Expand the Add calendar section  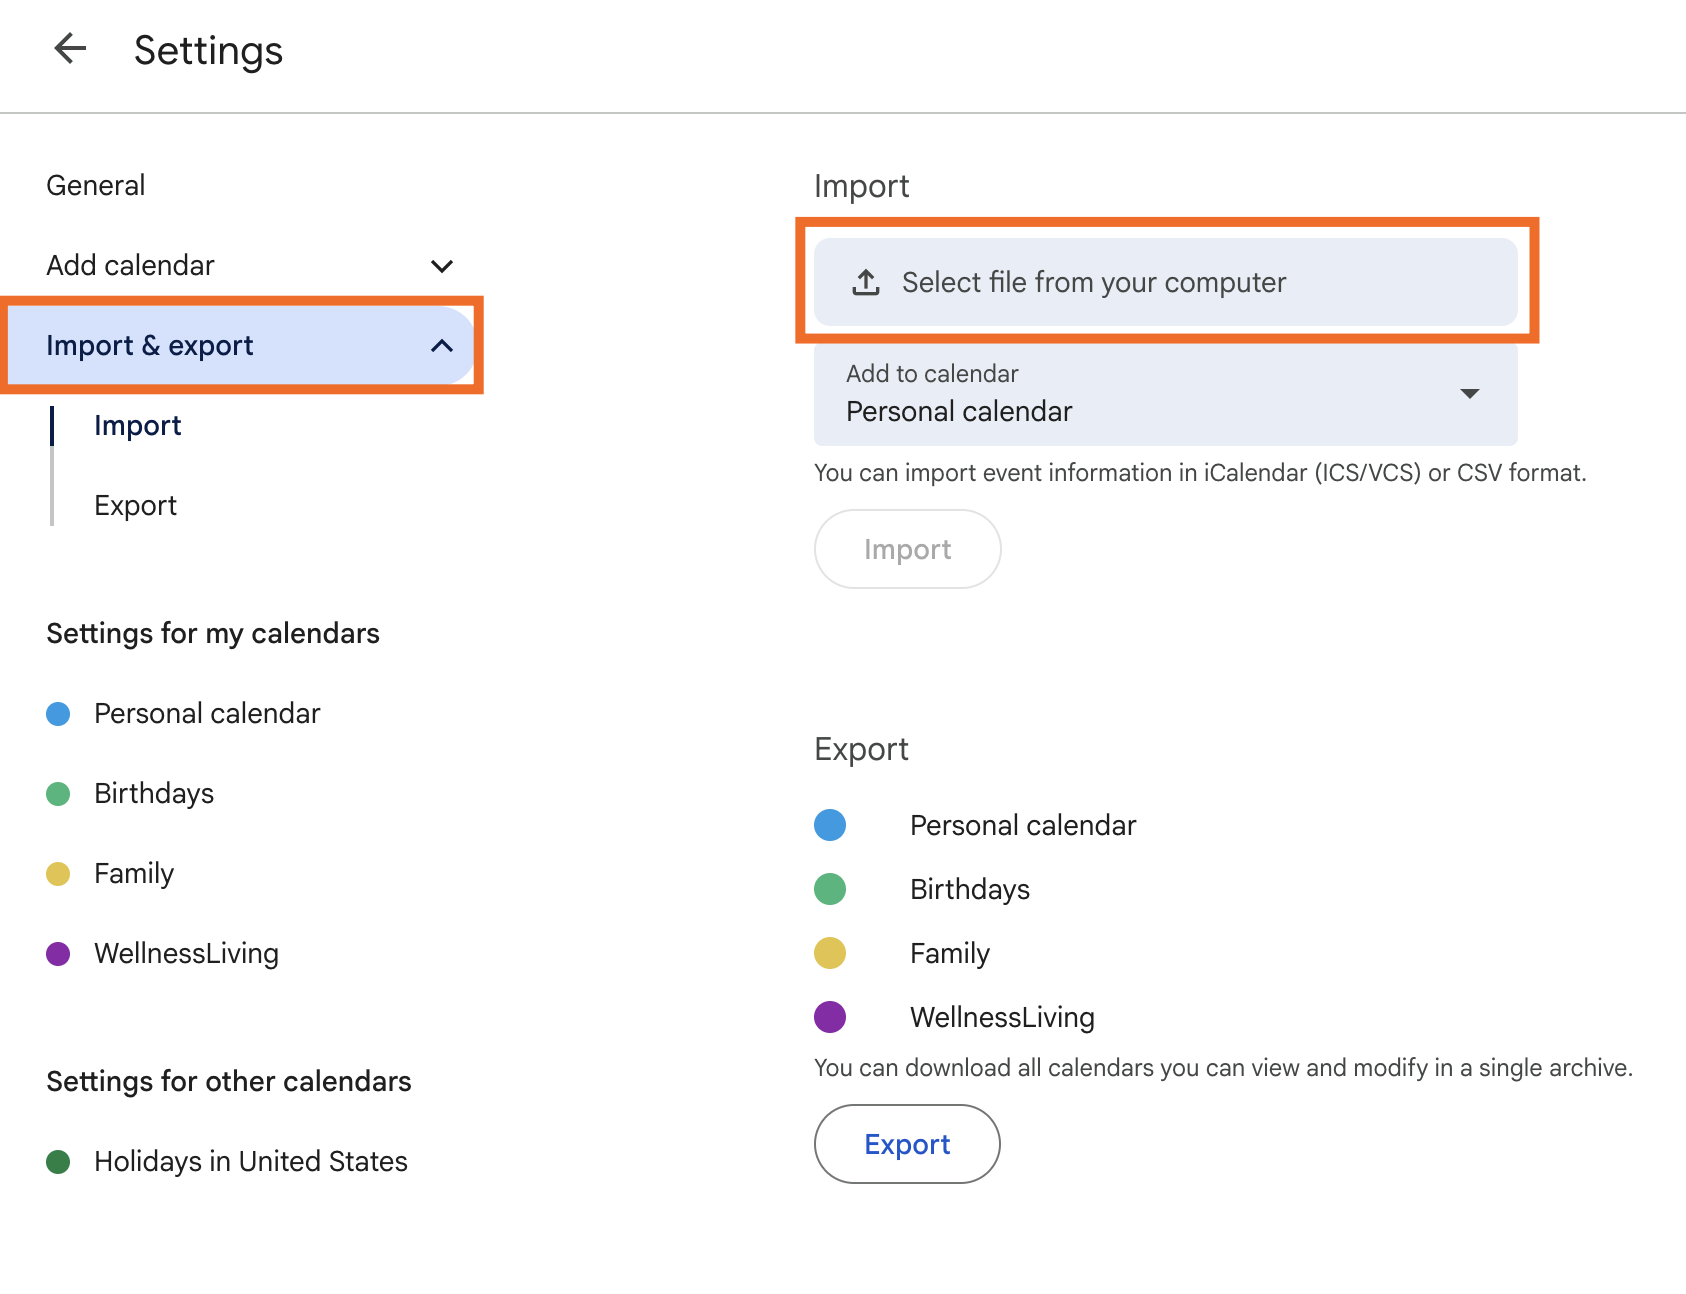tap(441, 265)
